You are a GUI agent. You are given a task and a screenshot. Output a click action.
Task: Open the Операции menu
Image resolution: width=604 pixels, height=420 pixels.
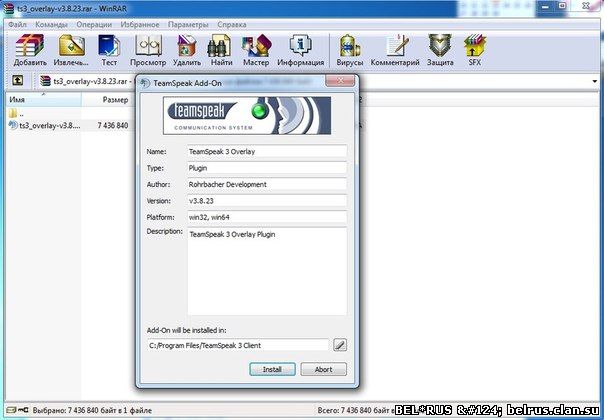(x=94, y=24)
